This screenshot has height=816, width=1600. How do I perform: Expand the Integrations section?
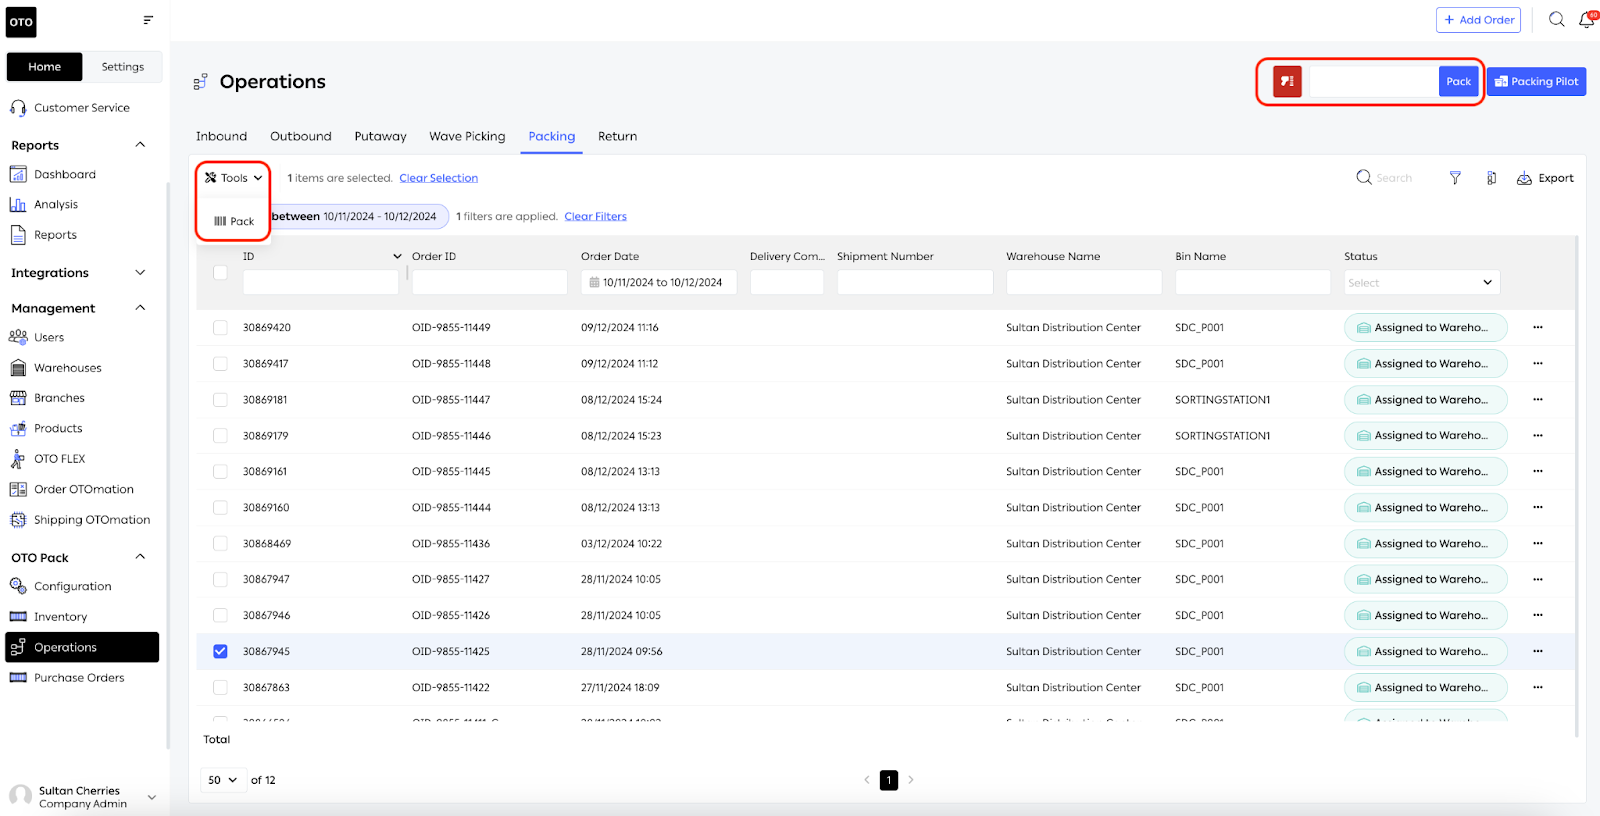[x=140, y=273]
